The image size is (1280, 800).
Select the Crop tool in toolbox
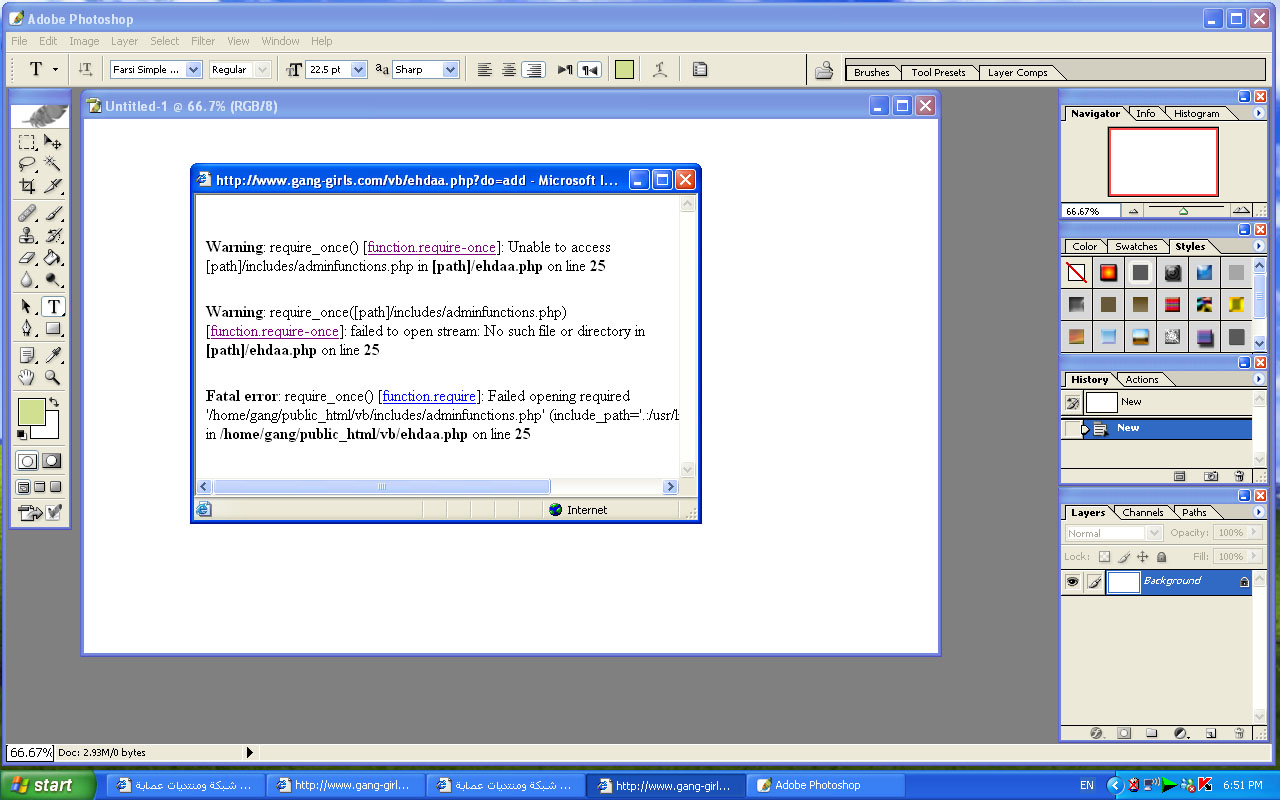[28, 186]
